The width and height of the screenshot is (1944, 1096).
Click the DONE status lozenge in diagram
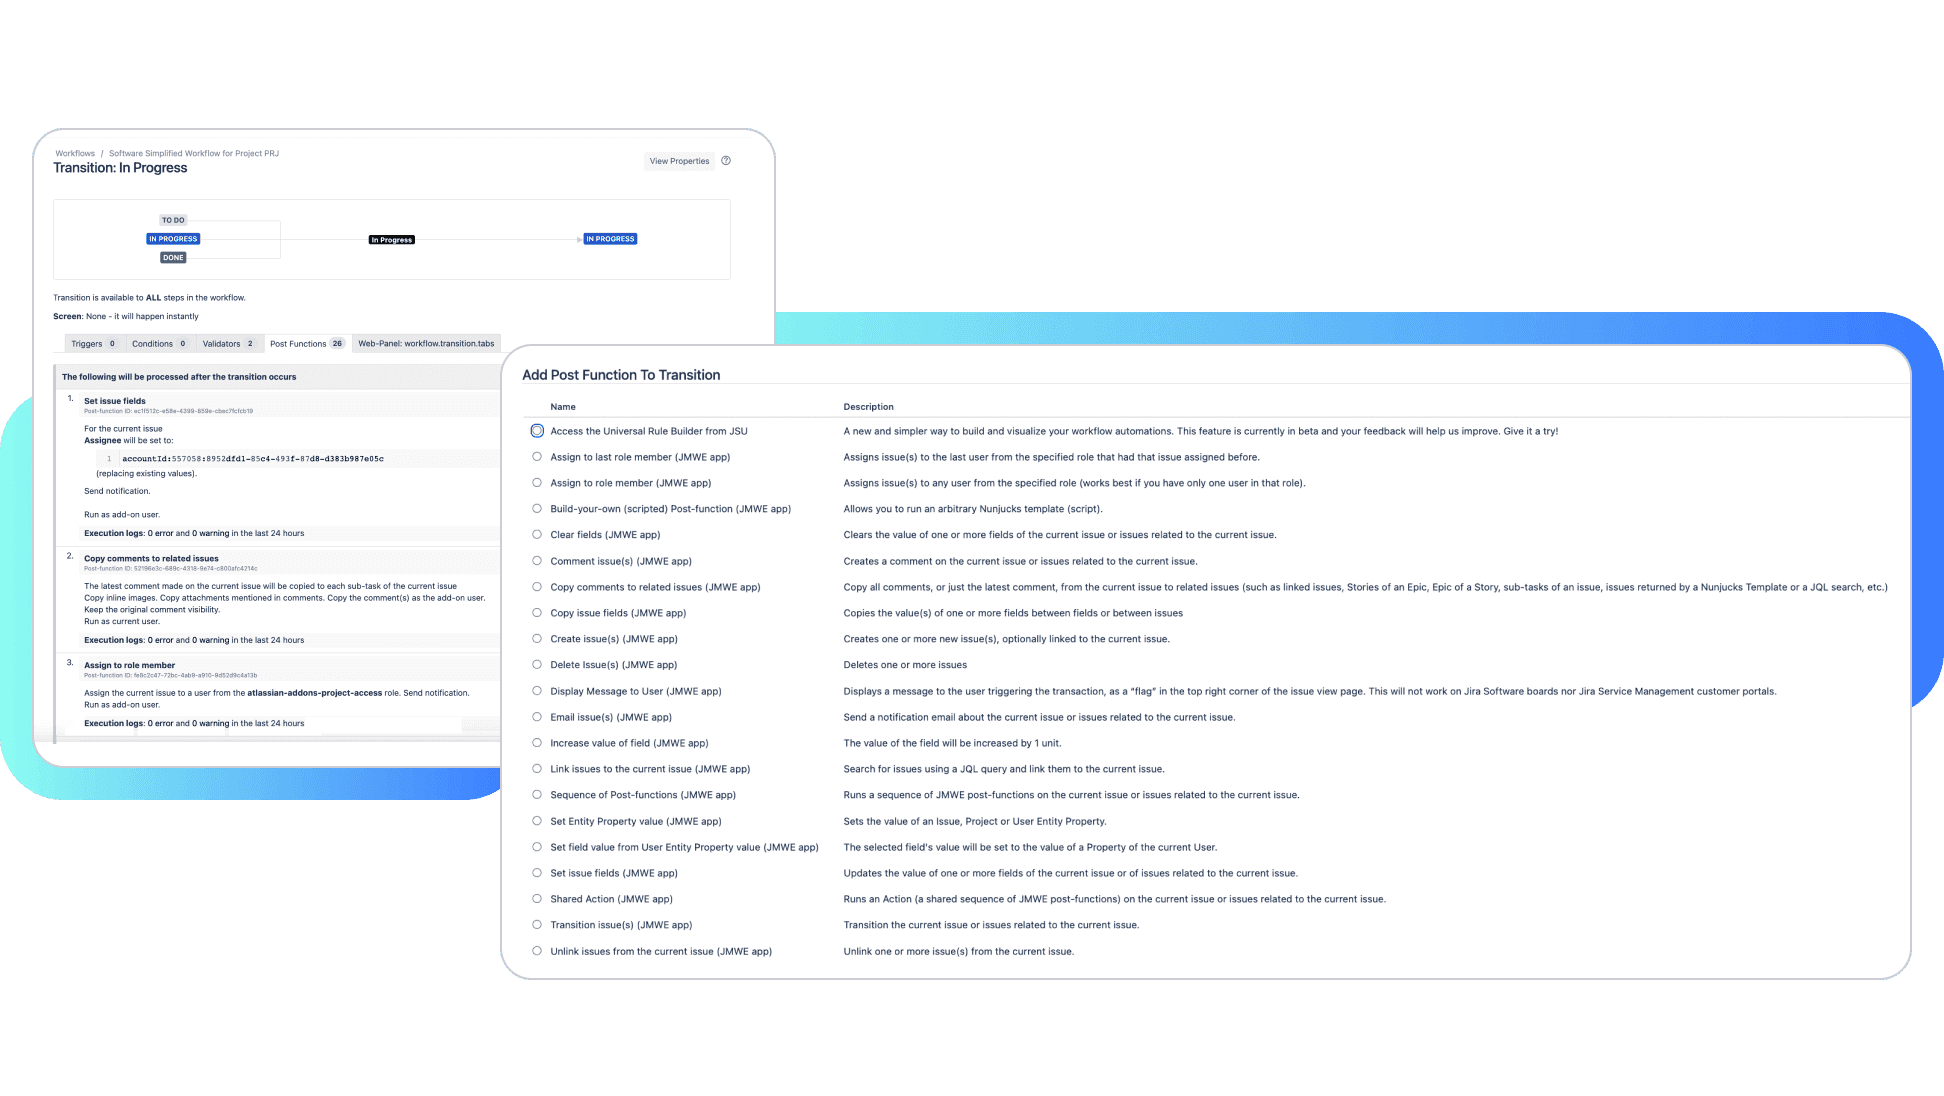point(173,258)
